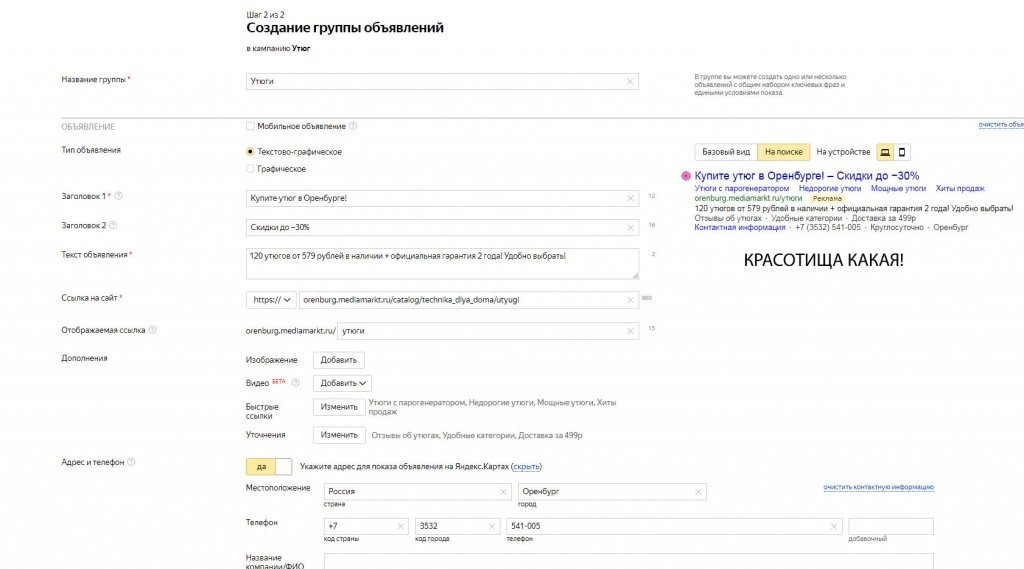The width and height of the screenshot is (1024, 569).
Task: Click очистить контактную информацию link
Action: tap(878, 487)
